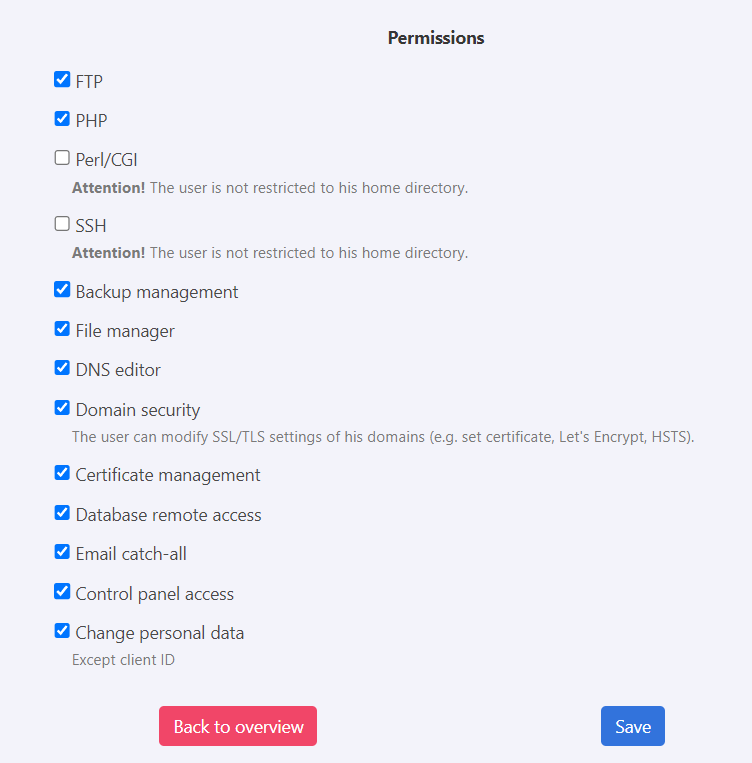The image size is (752, 763).
Task: Disable the PHP permission checkbox
Action: coord(62,119)
